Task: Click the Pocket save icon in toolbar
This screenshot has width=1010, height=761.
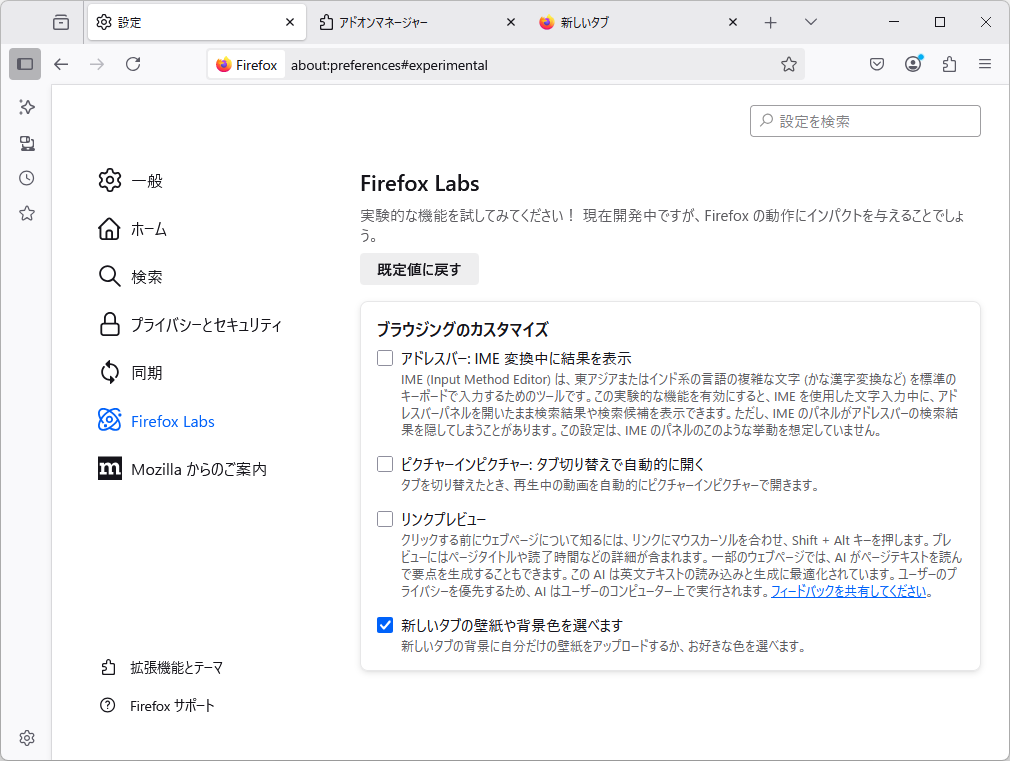Action: coord(877,64)
